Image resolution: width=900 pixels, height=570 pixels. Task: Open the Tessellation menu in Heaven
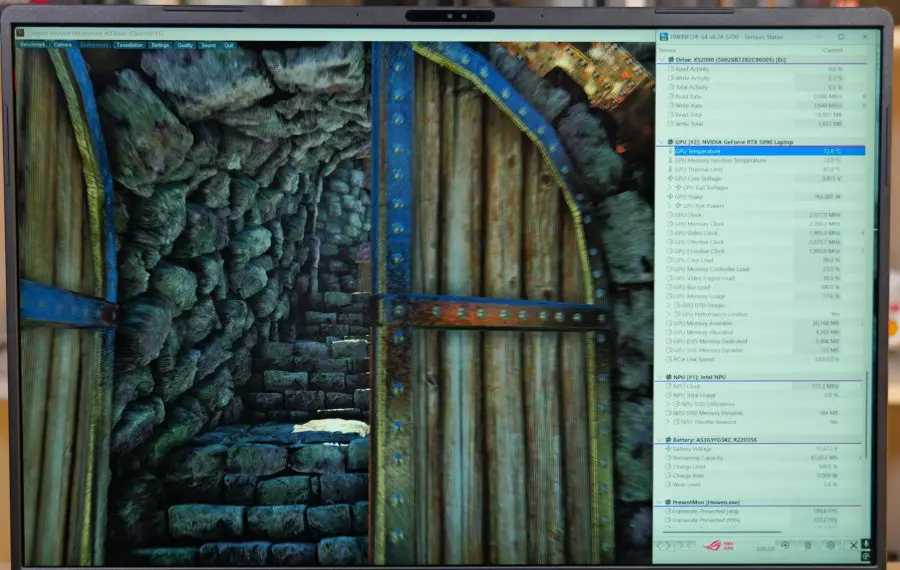point(129,45)
